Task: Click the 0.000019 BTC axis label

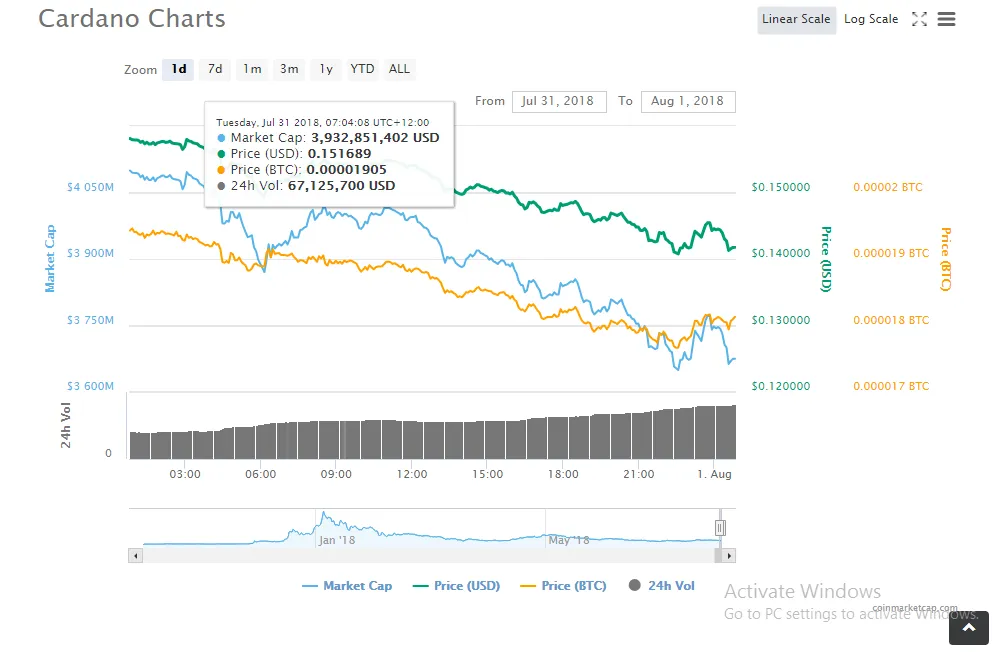Action: pyautogui.click(x=891, y=253)
